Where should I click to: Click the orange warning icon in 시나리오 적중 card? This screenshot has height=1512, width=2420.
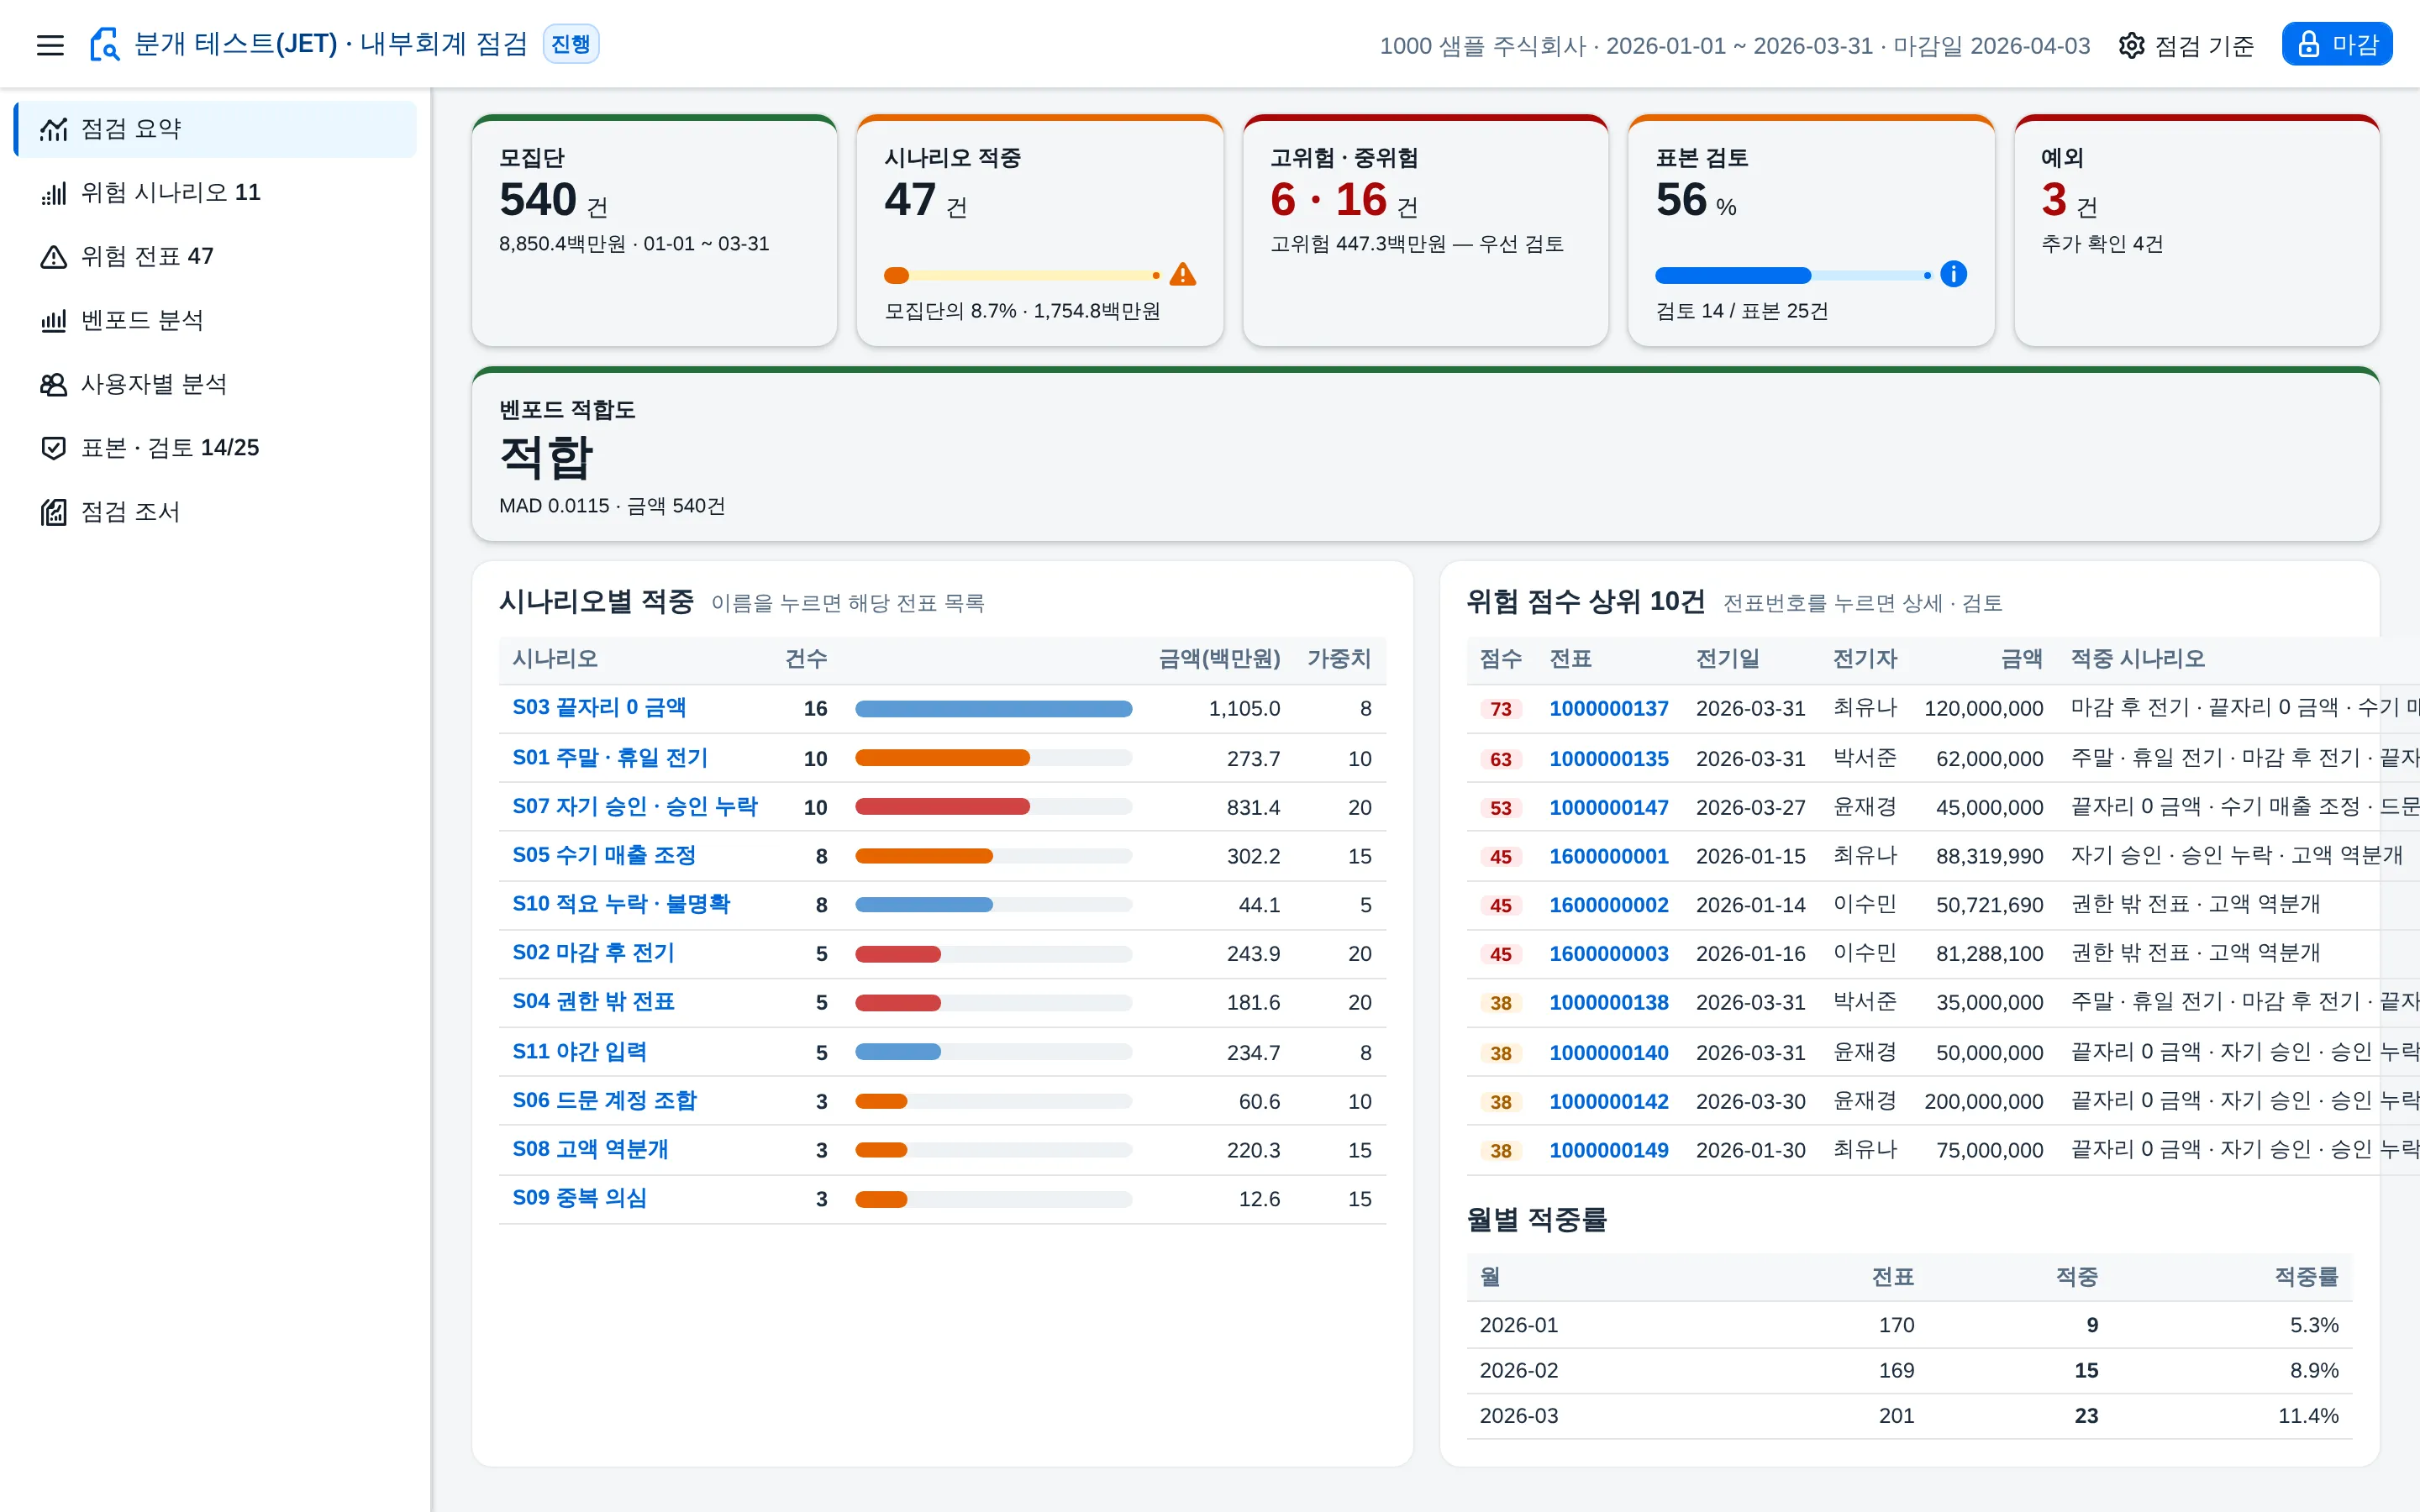click(x=1183, y=274)
